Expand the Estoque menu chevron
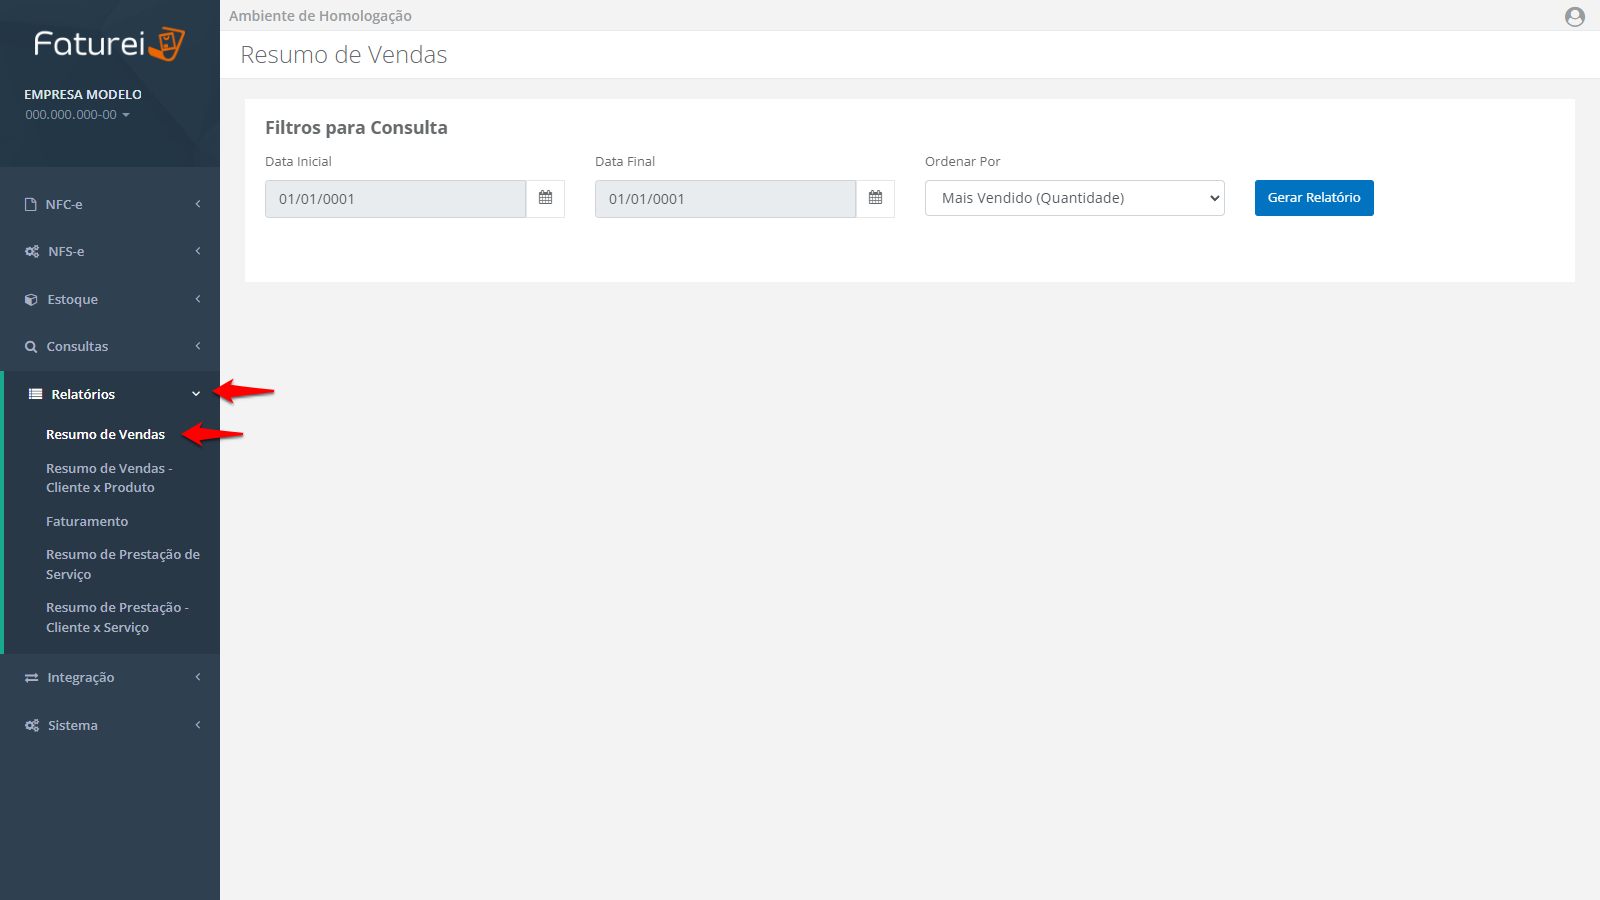This screenshot has height=900, width=1600. [x=198, y=299]
